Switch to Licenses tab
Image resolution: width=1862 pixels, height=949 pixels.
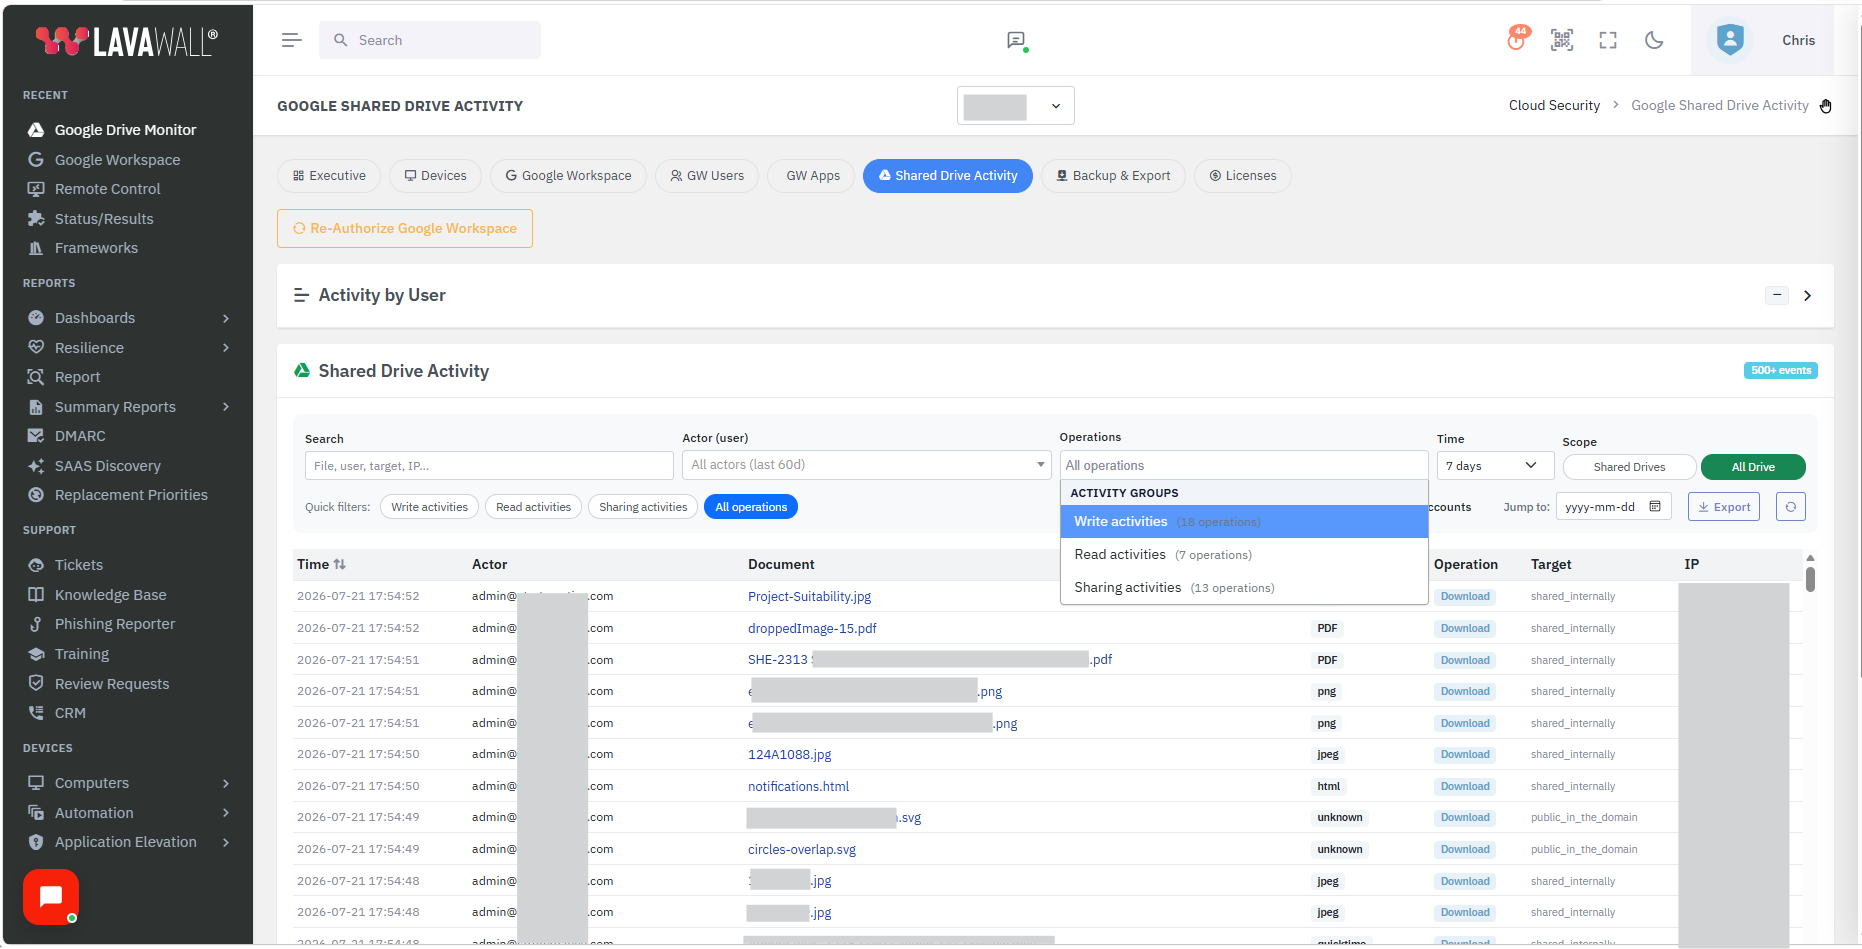(x=1243, y=176)
